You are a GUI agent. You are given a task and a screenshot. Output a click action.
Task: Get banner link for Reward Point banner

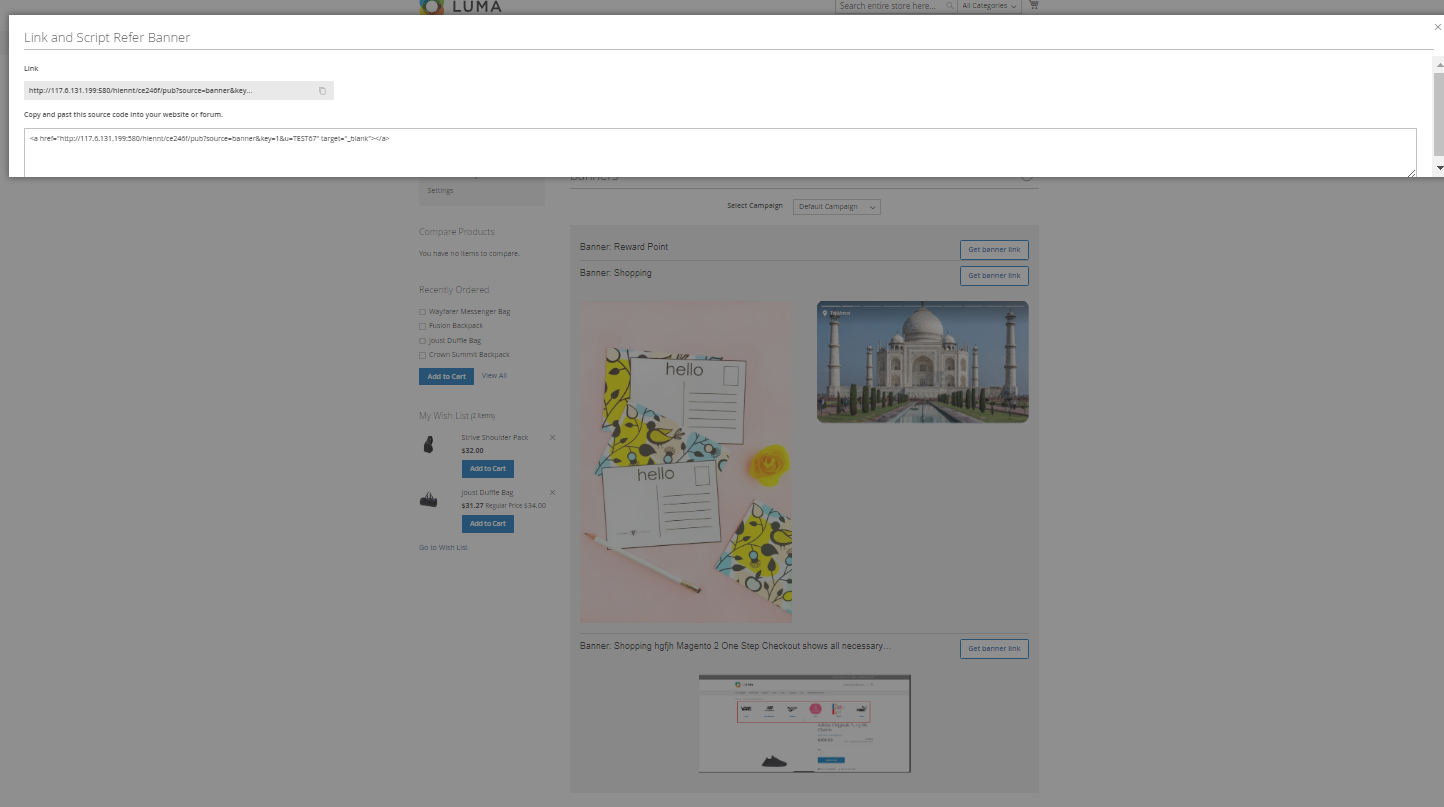pyautogui.click(x=993, y=249)
